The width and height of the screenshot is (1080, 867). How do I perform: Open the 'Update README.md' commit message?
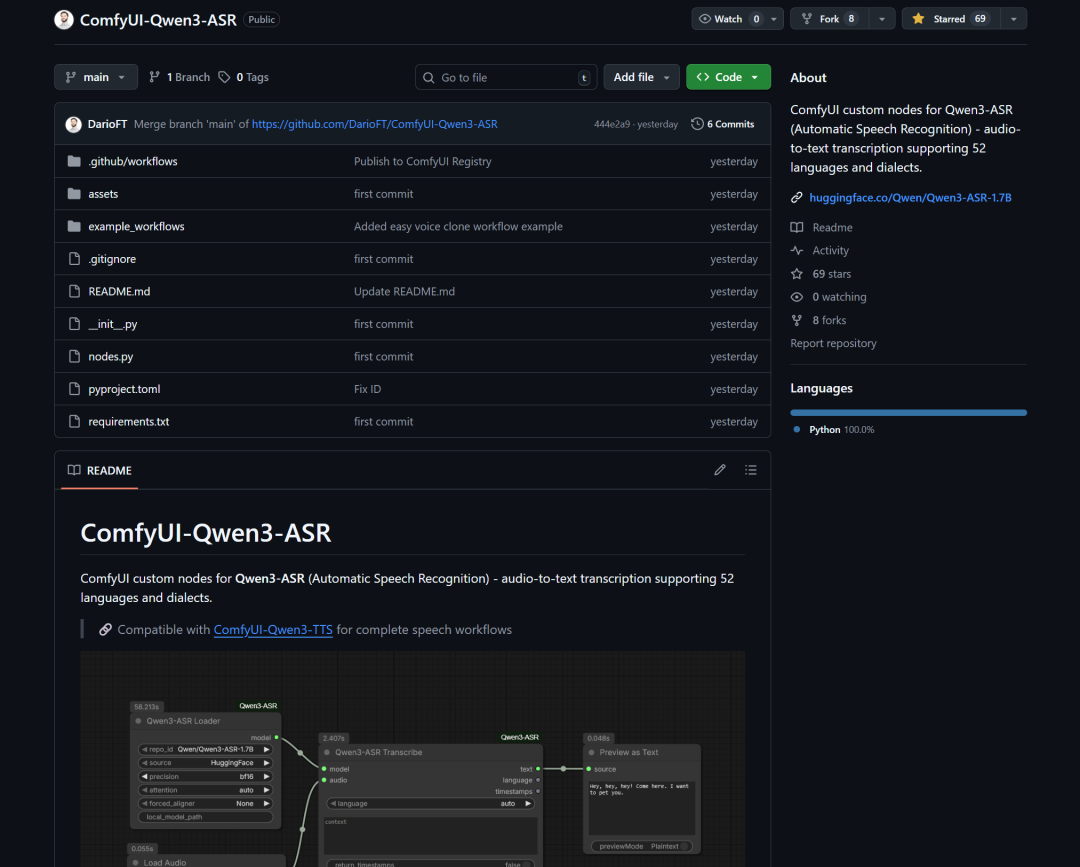pos(404,291)
